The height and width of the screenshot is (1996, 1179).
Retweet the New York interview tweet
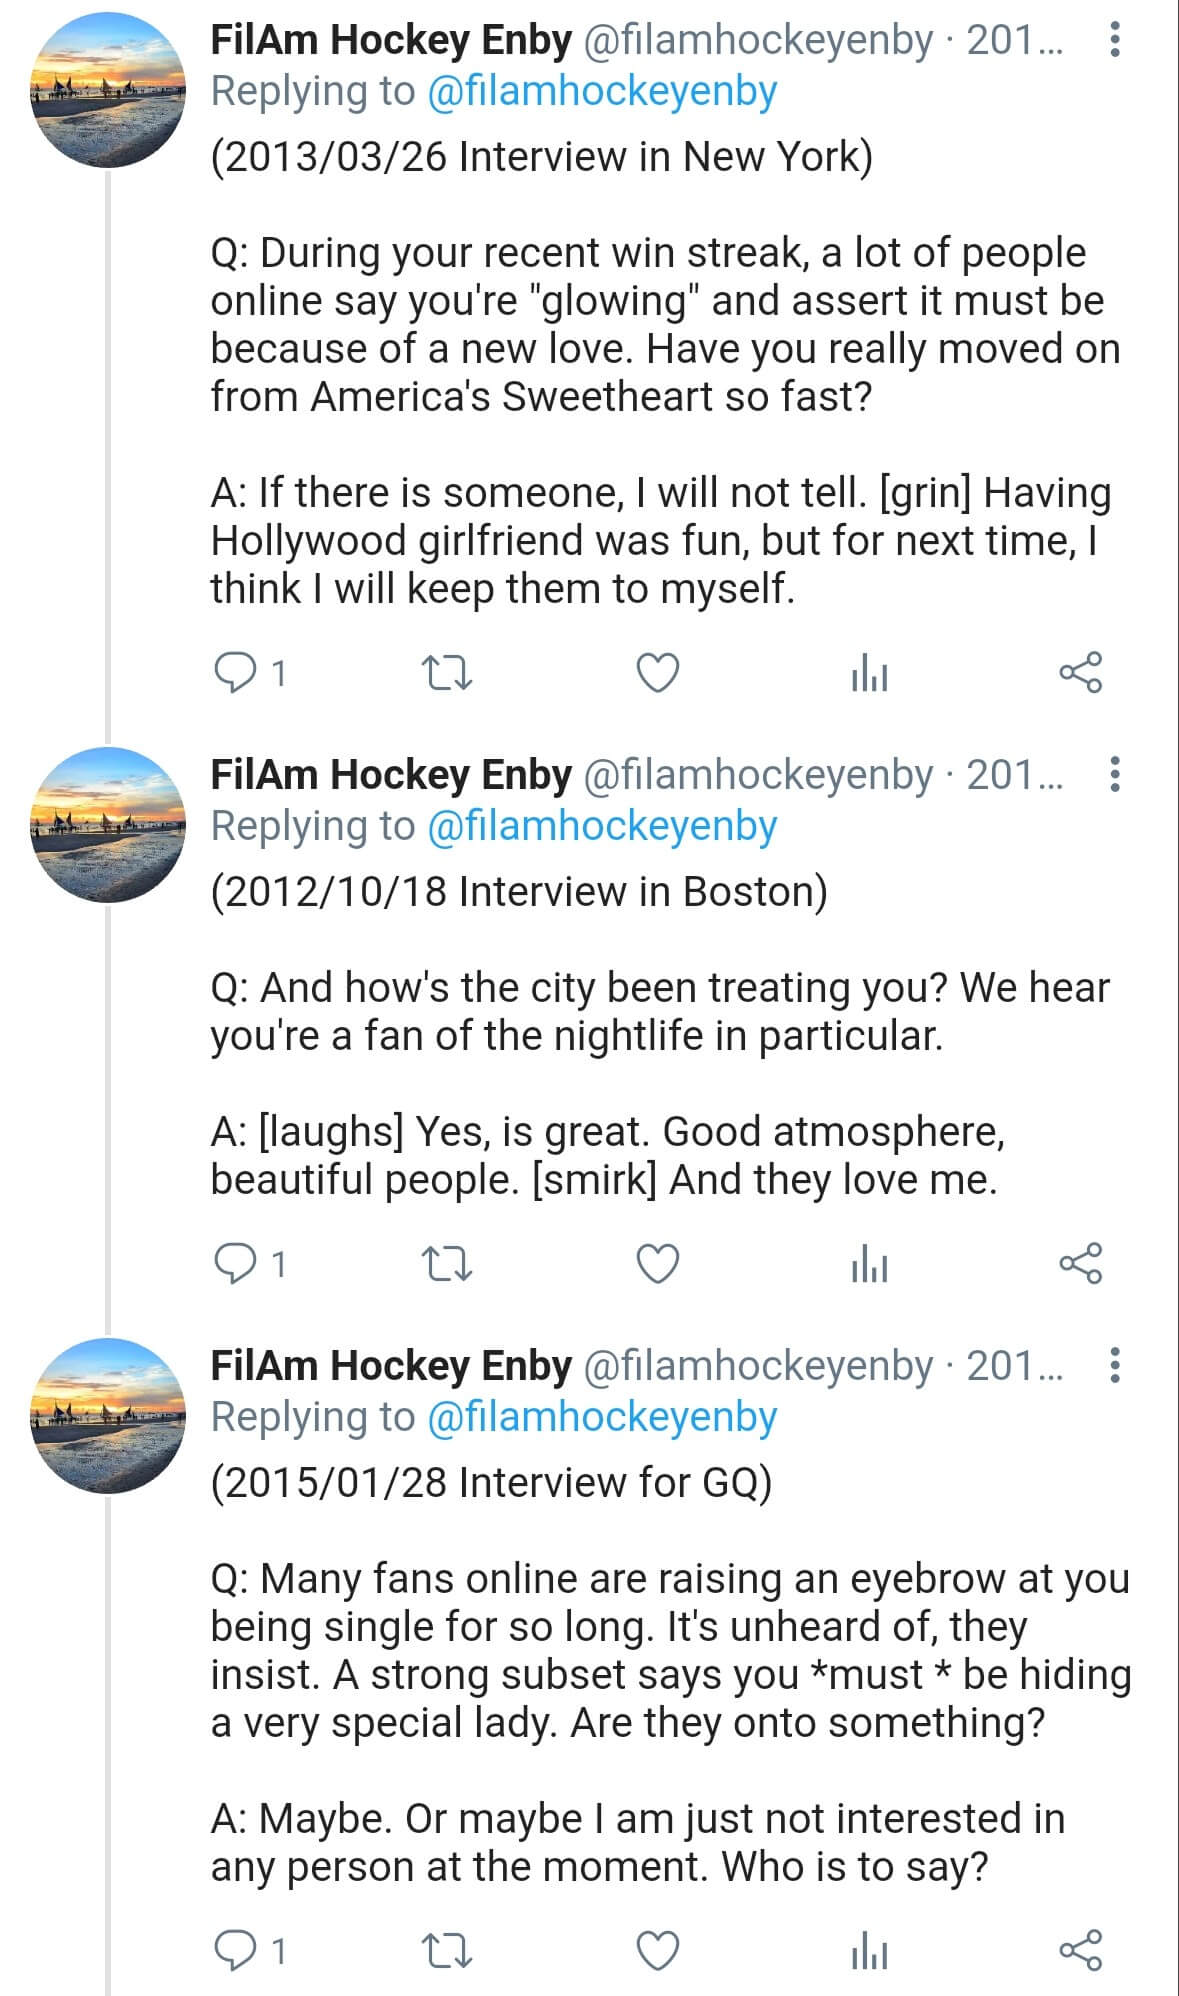click(x=447, y=673)
